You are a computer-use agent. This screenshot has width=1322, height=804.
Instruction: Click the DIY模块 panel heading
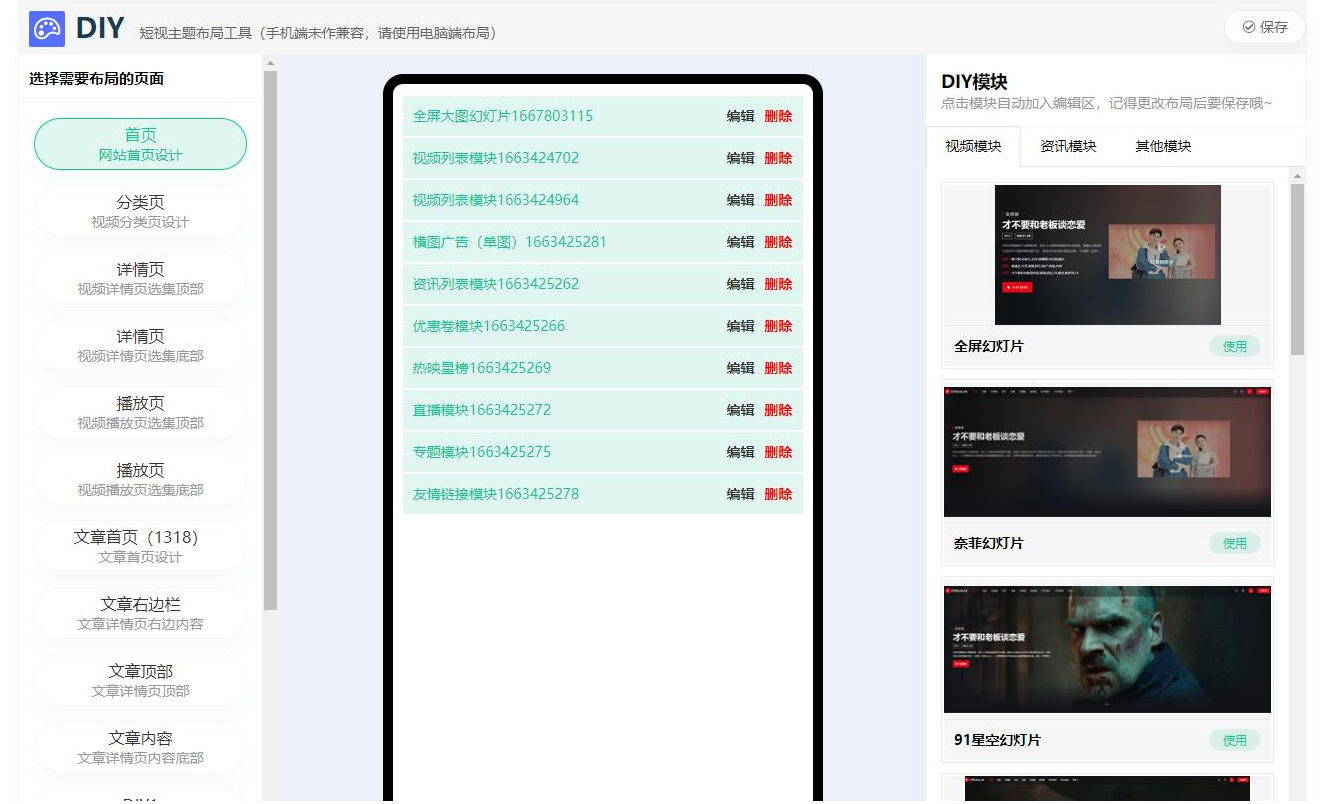click(x=974, y=82)
